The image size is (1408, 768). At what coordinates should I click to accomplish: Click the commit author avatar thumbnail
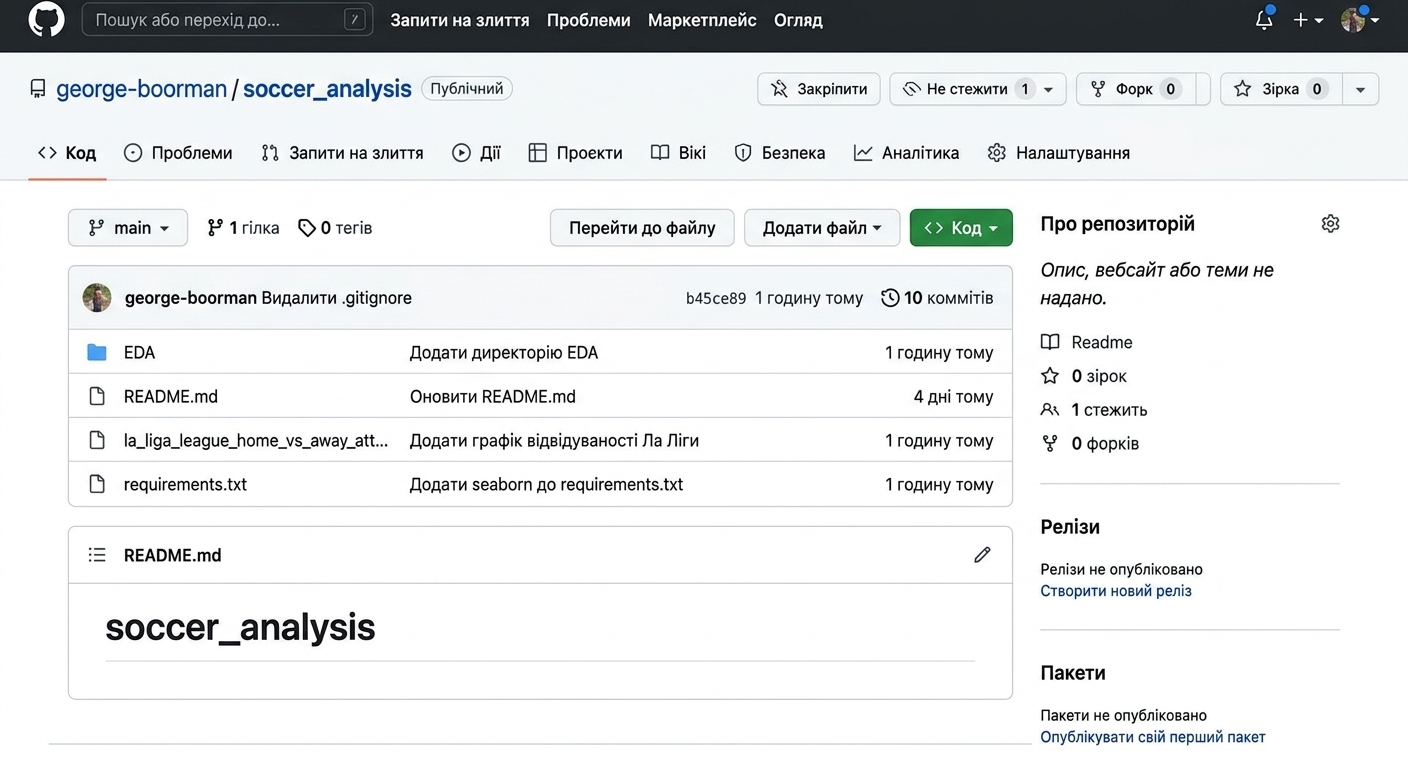click(97, 298)
